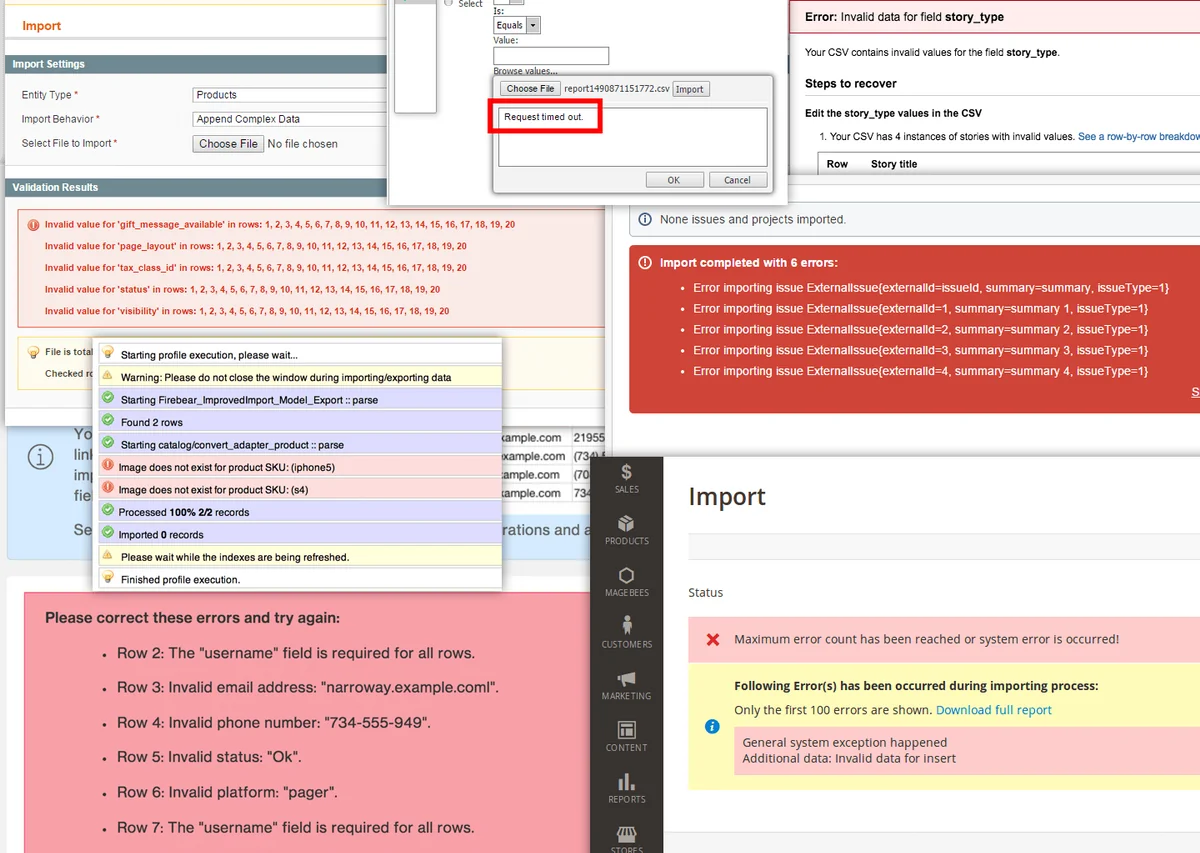The height and width of the screenshot is (853, 1200).
Task: Open the Products section in the sidebar
Action: 627,530
